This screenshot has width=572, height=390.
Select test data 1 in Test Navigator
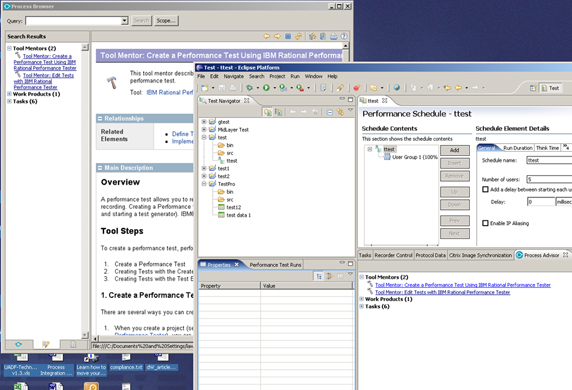[x=239, y=215]
